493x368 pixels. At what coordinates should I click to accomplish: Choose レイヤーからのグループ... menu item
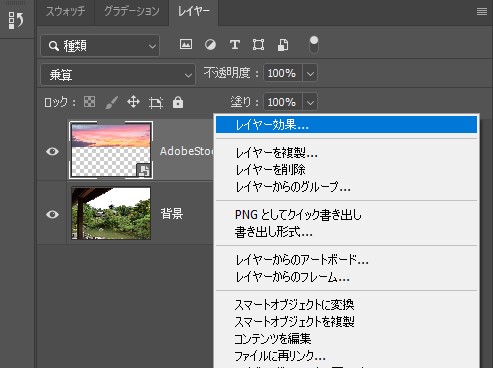coord(346,187)
